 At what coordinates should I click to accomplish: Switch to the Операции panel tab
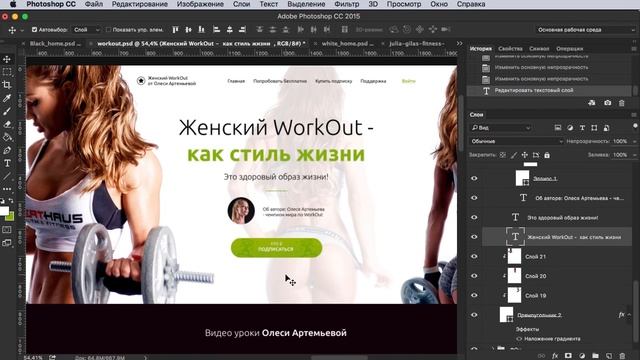(x=569, y=49)
